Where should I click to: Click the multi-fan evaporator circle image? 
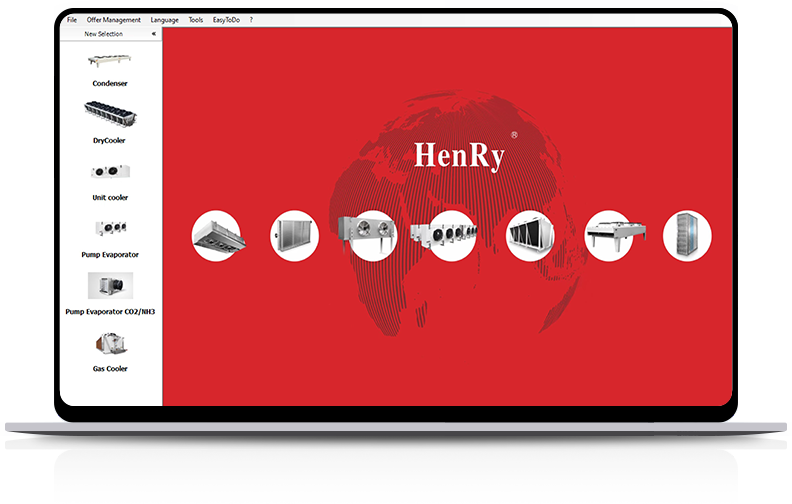click(x=444, y=236)
